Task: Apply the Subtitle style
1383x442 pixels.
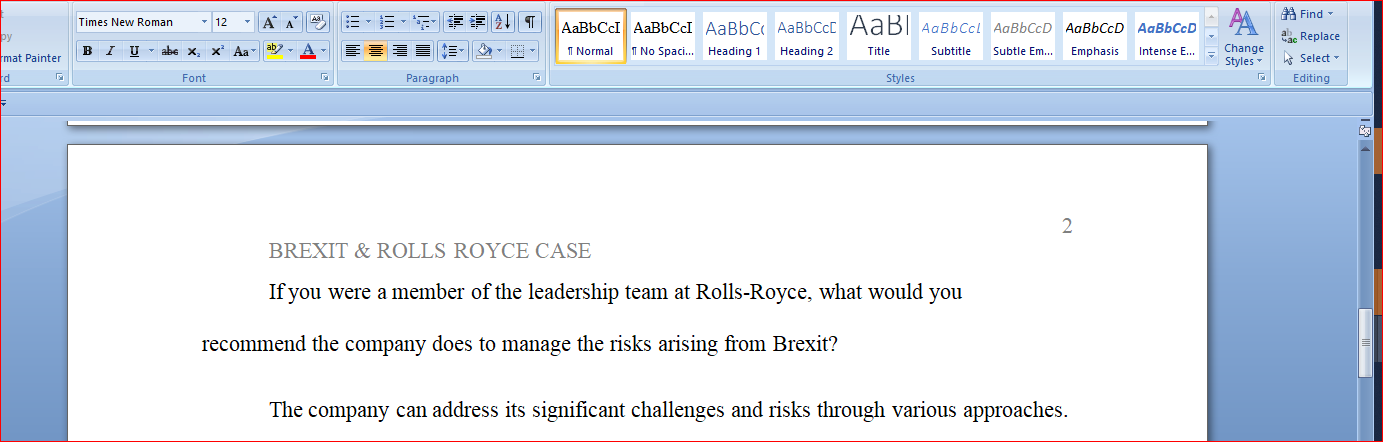Action: click(950, 36)
